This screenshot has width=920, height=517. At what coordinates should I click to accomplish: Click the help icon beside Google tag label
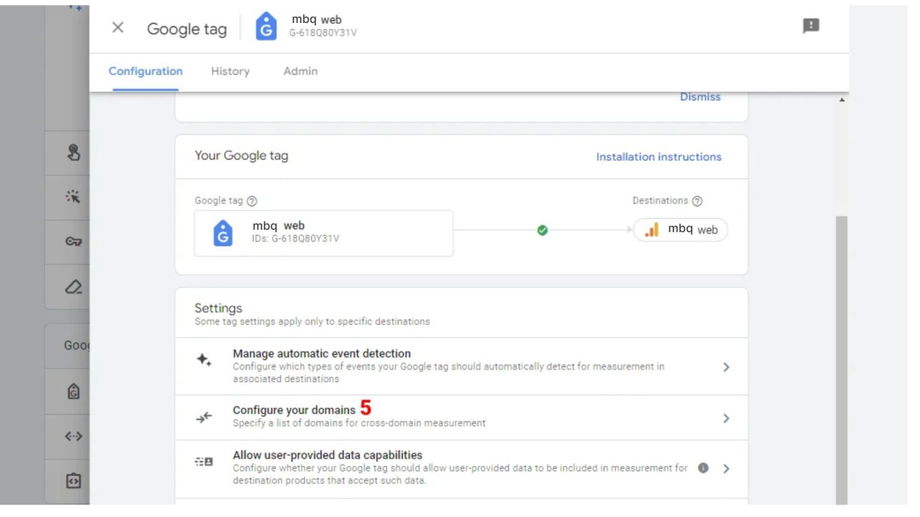click(251, 201)
